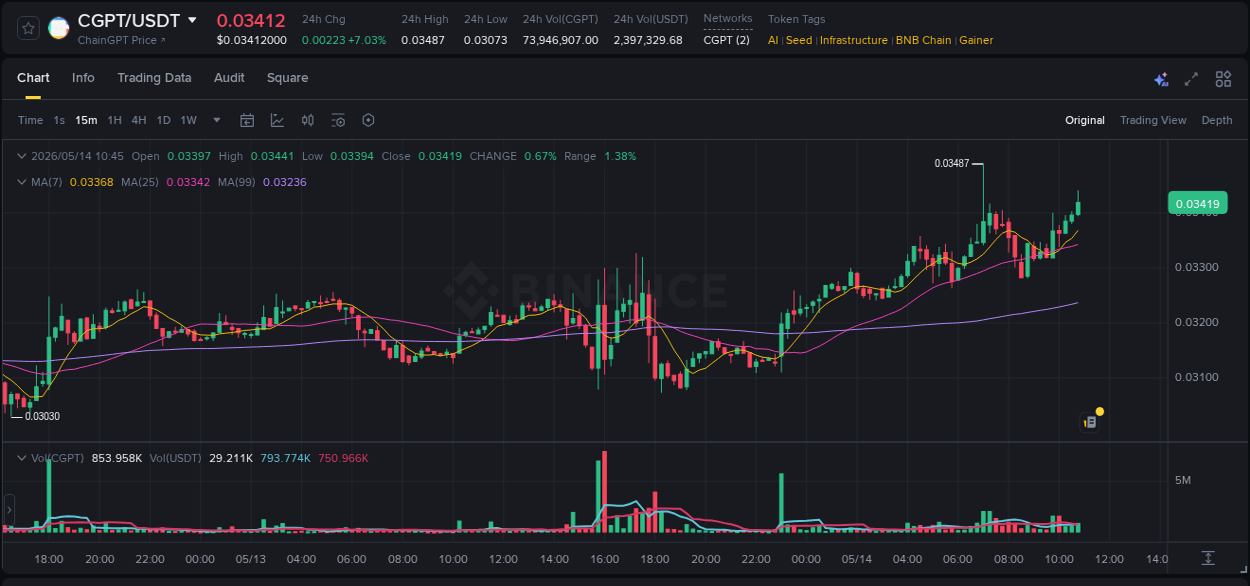The width and height of the screenshot is (1250, 586).
Task: Click the Networks label
Action: (x=728, y=19)
